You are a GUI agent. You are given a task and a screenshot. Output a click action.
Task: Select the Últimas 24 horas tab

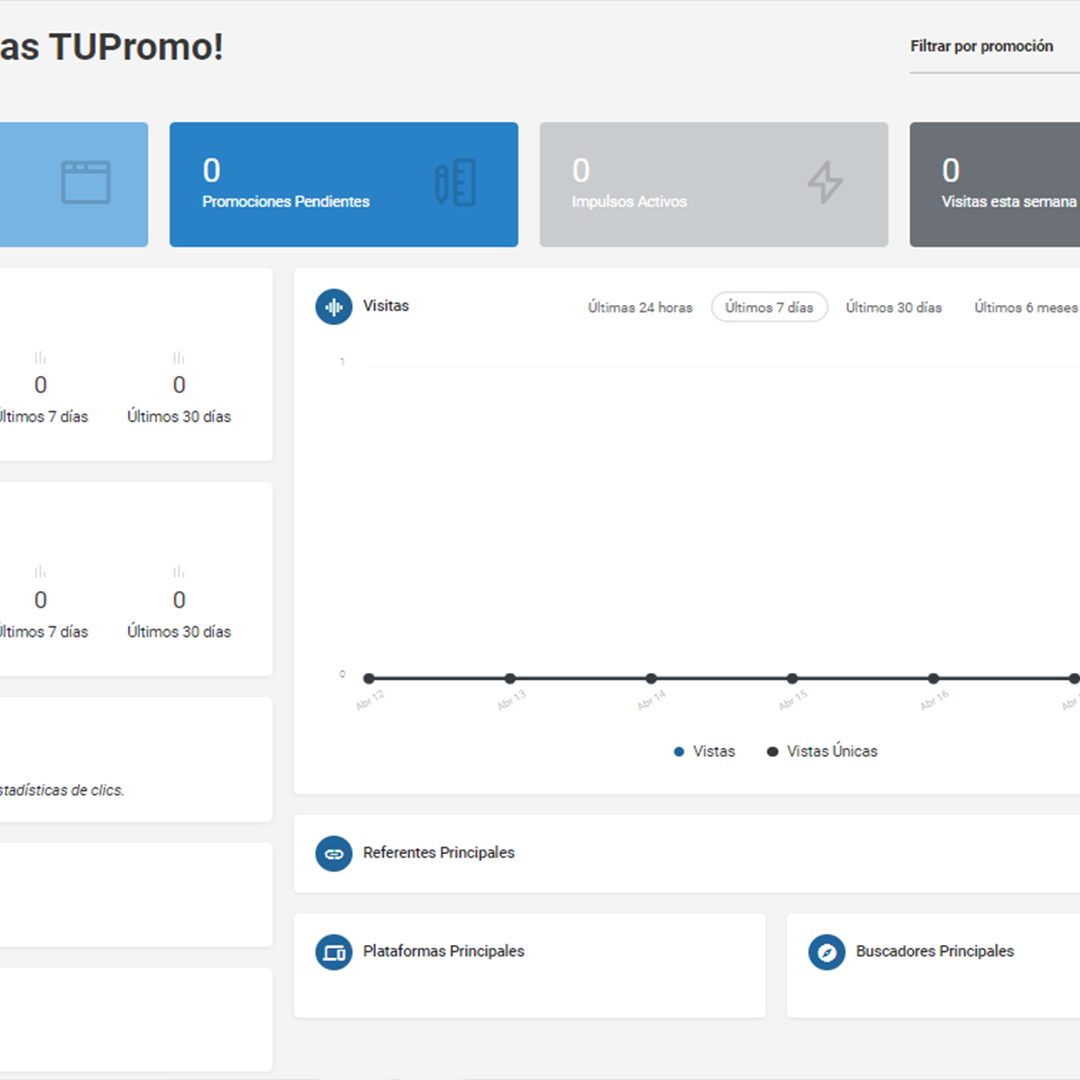[x=640, y=307]
